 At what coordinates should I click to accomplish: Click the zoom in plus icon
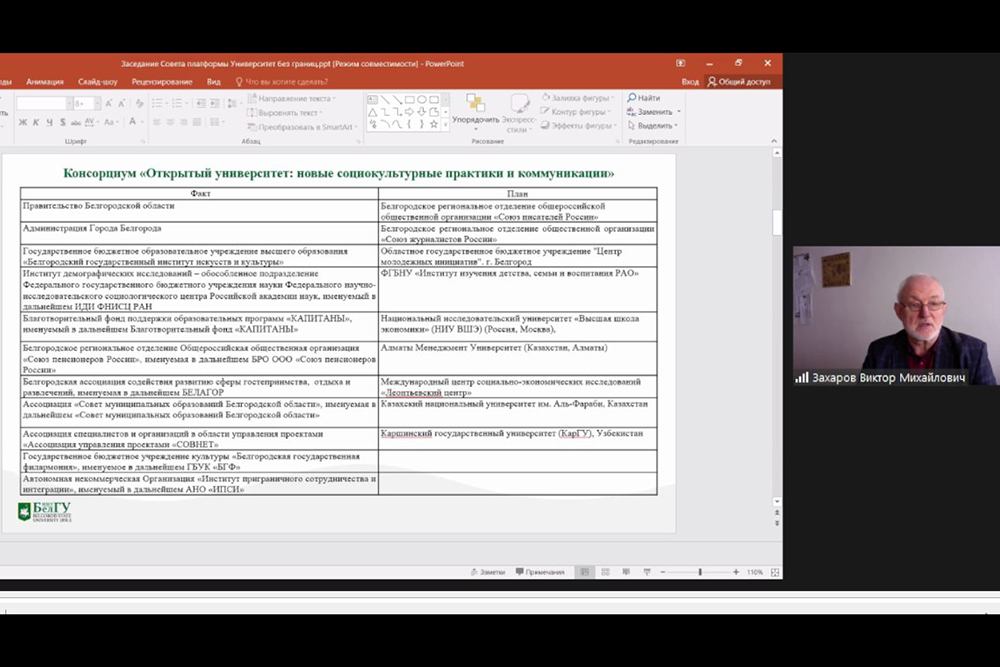pos(736,572)
